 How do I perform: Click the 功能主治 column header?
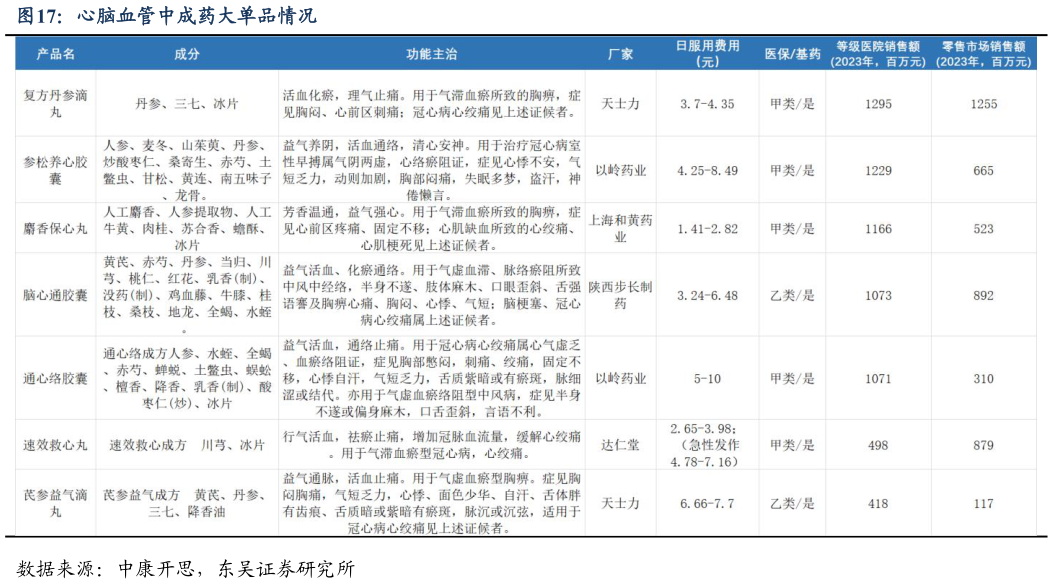431,54
